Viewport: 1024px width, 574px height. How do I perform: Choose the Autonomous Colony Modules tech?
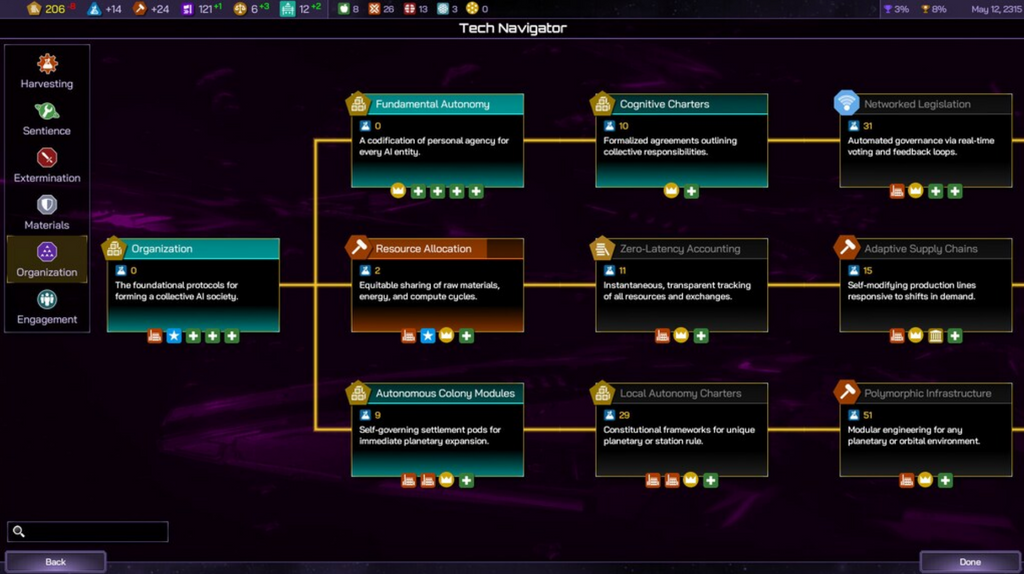(437, 430)
